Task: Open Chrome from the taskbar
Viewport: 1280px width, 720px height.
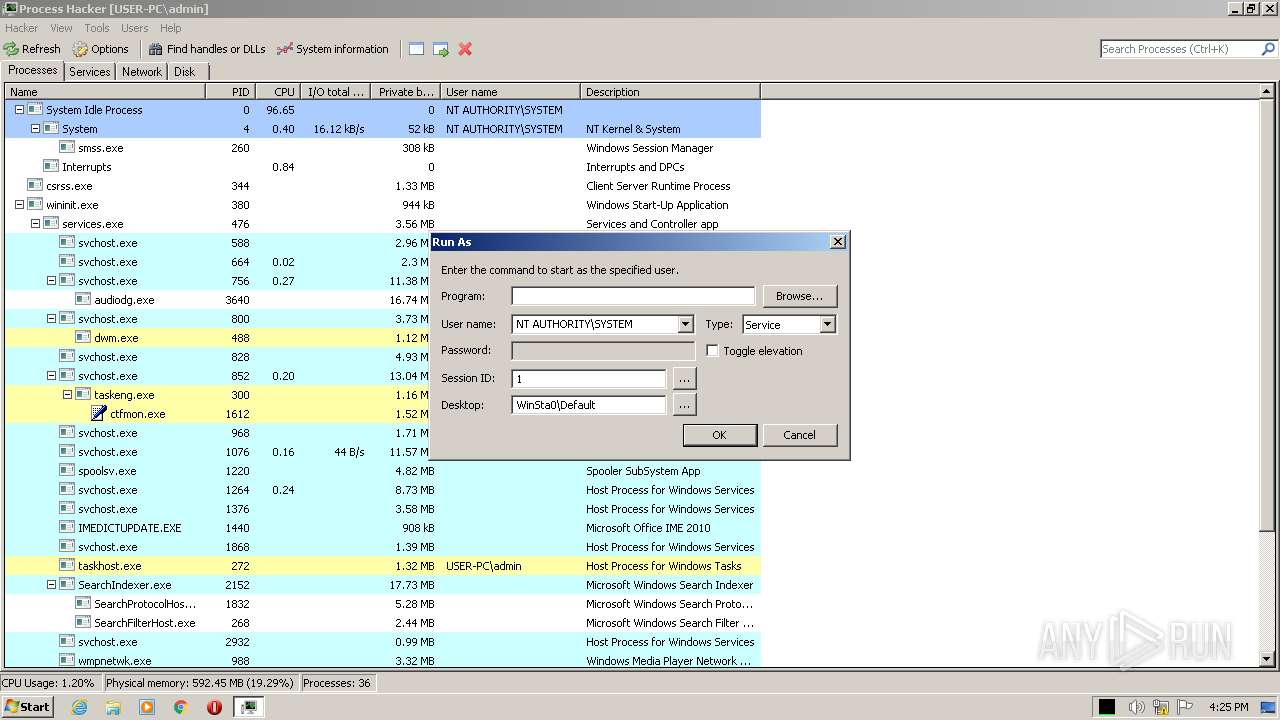Action: (x=181, y=707)
